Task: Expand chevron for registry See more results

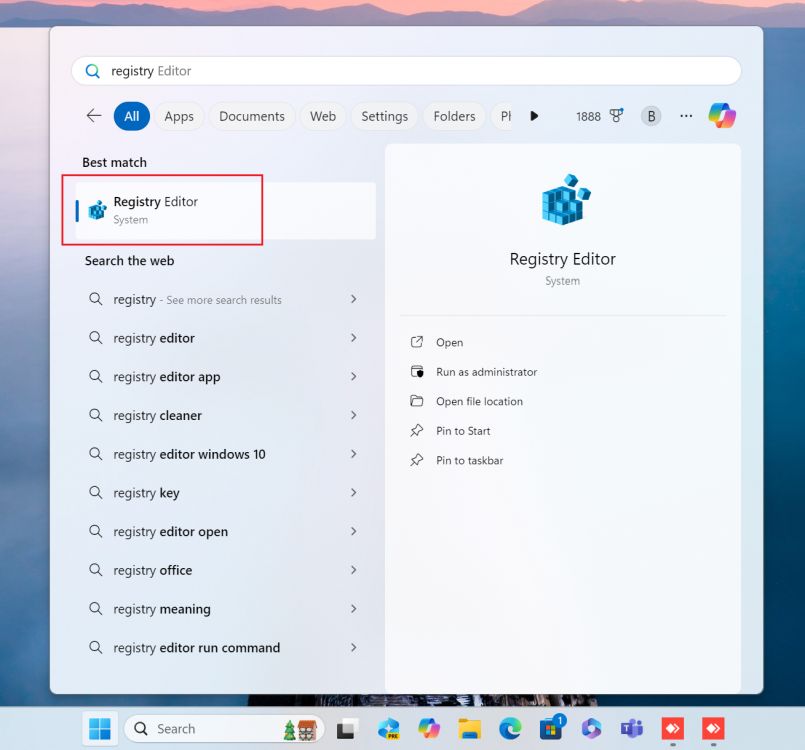Action: pyautogui.click(x=353, y=299)
